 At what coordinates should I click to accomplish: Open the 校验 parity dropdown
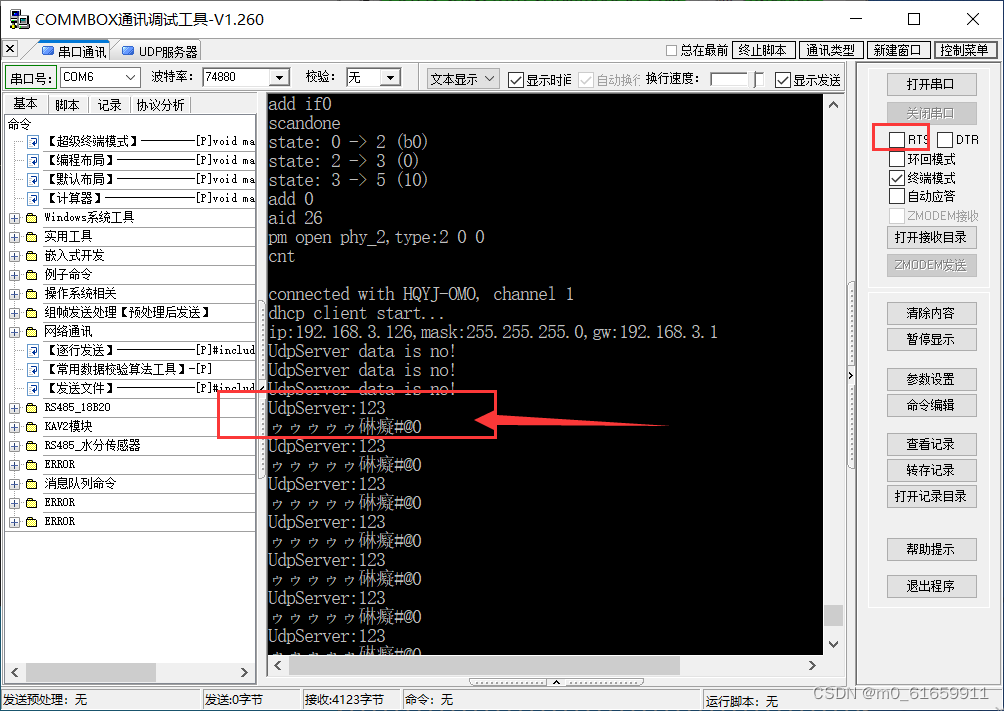click(x=390, y=78)
